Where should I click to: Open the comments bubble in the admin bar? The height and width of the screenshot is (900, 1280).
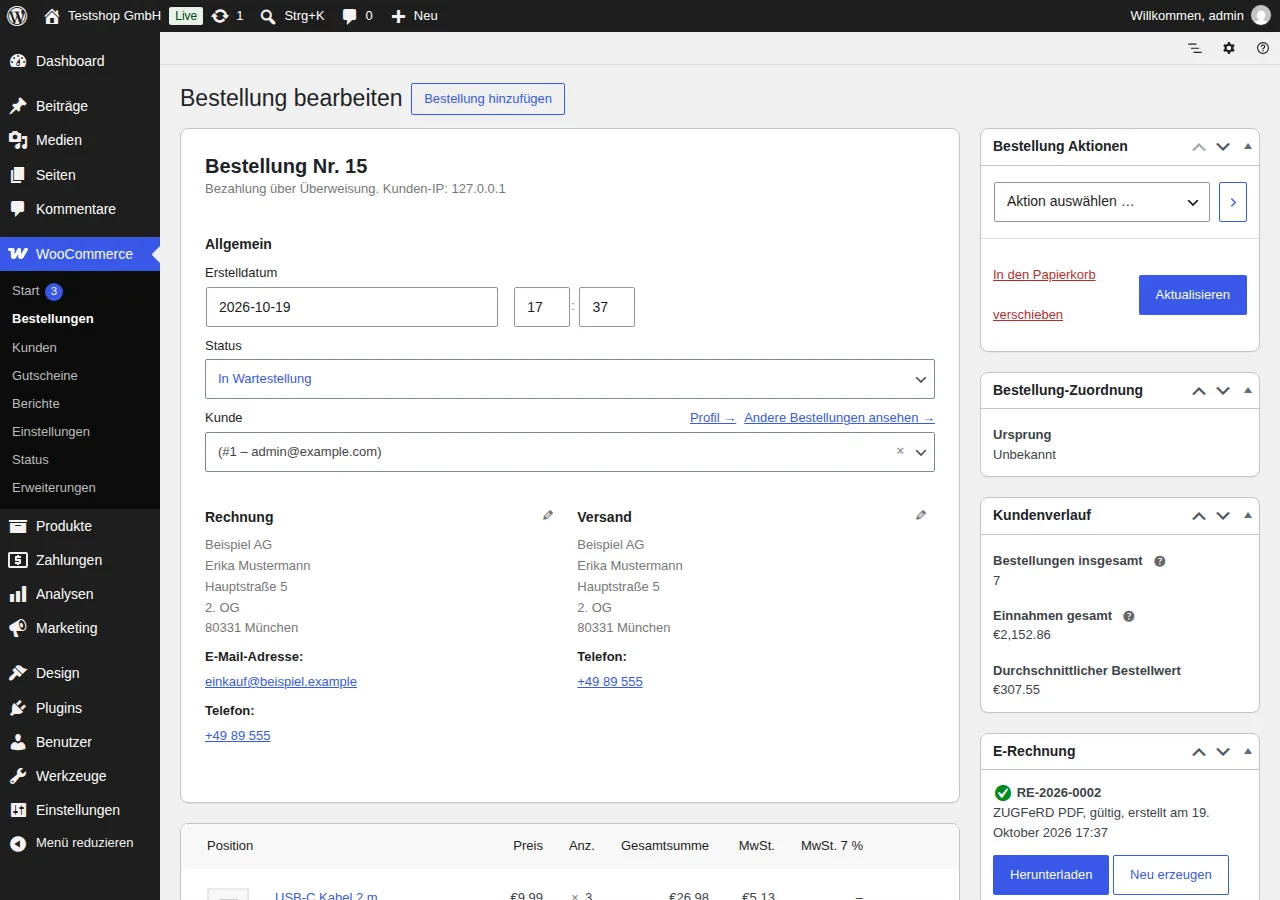pyautogui.click(x=357, y=16)
